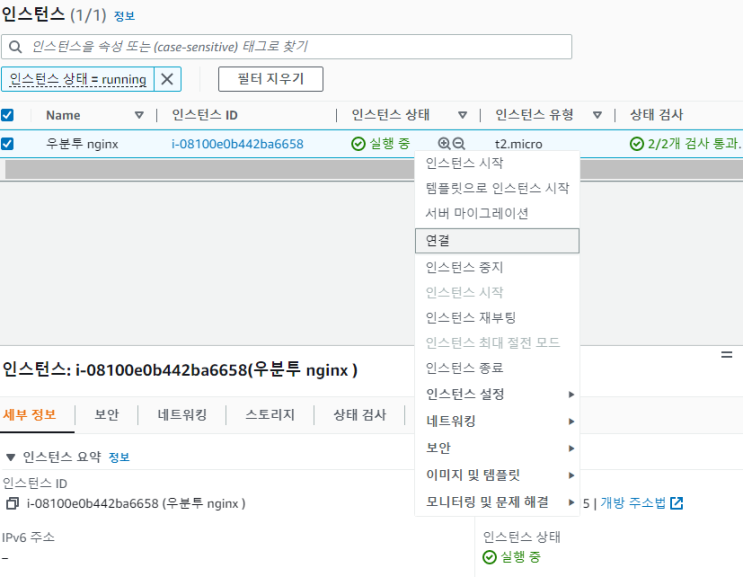Click the zoom-out filter icon beside 실행 중

click(x=459, y=144)
